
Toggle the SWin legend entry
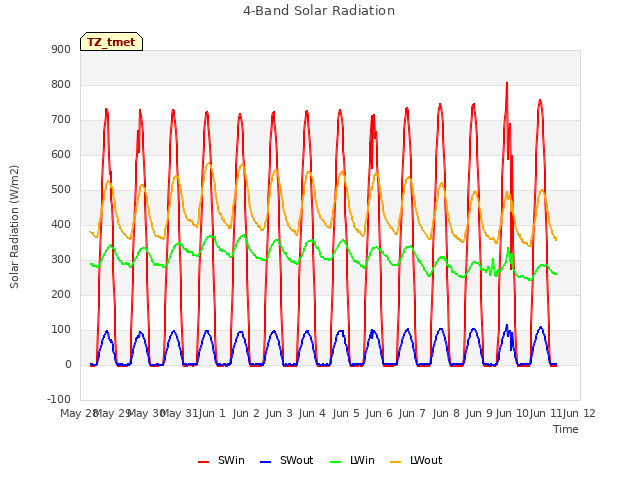(221, 460)
